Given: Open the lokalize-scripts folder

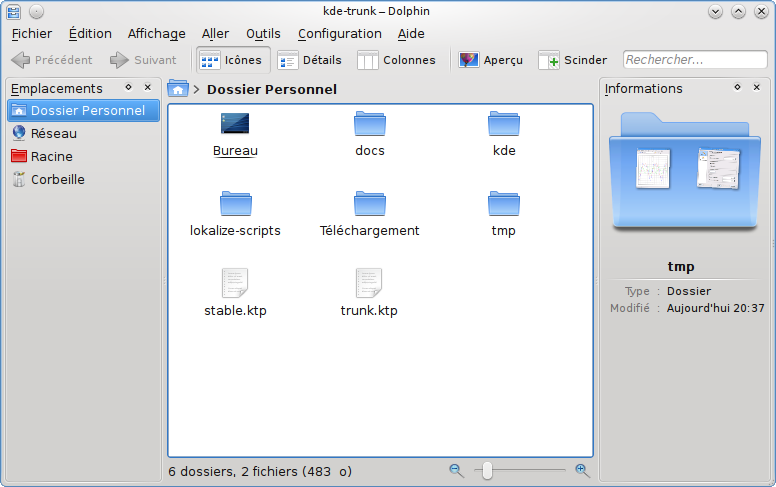Looking at the screenshot, I should point(235,204).
